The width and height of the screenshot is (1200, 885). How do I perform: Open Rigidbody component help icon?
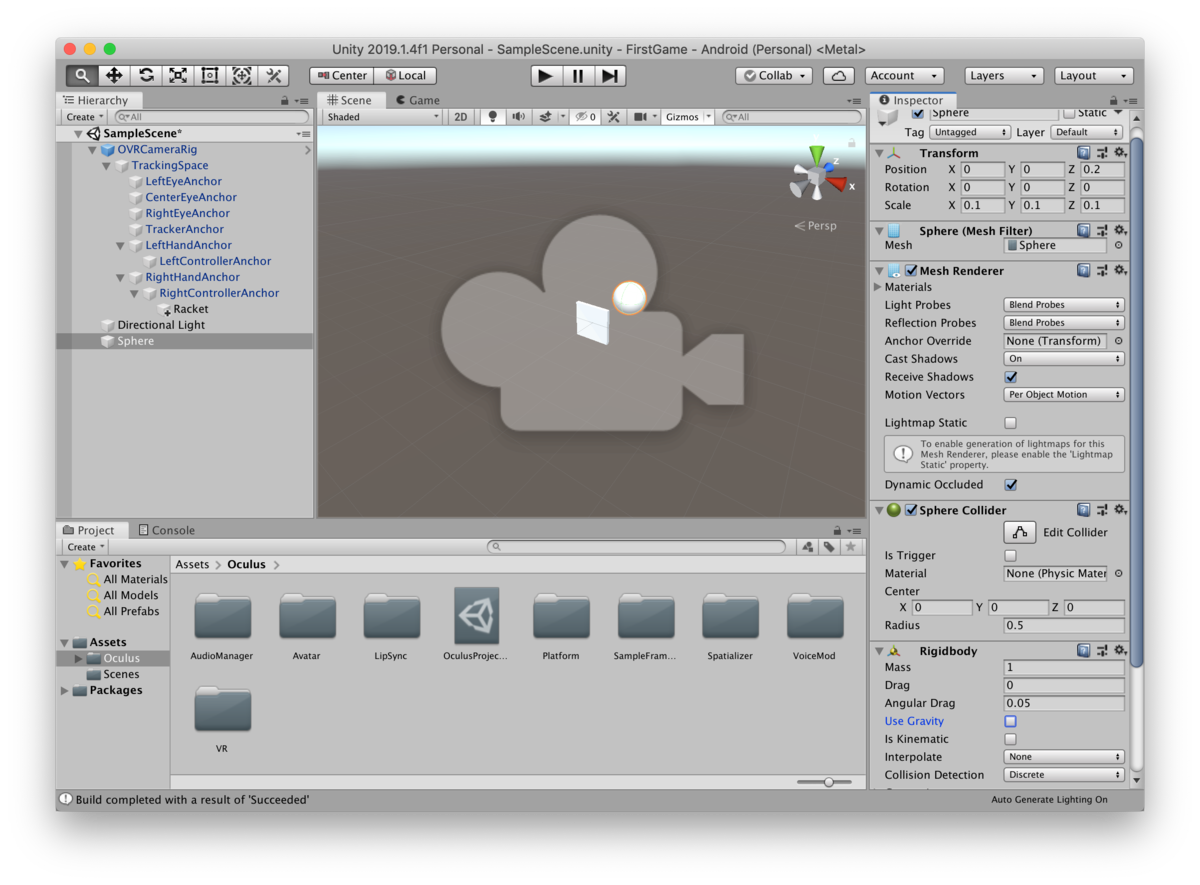(x=1084, y=651)
